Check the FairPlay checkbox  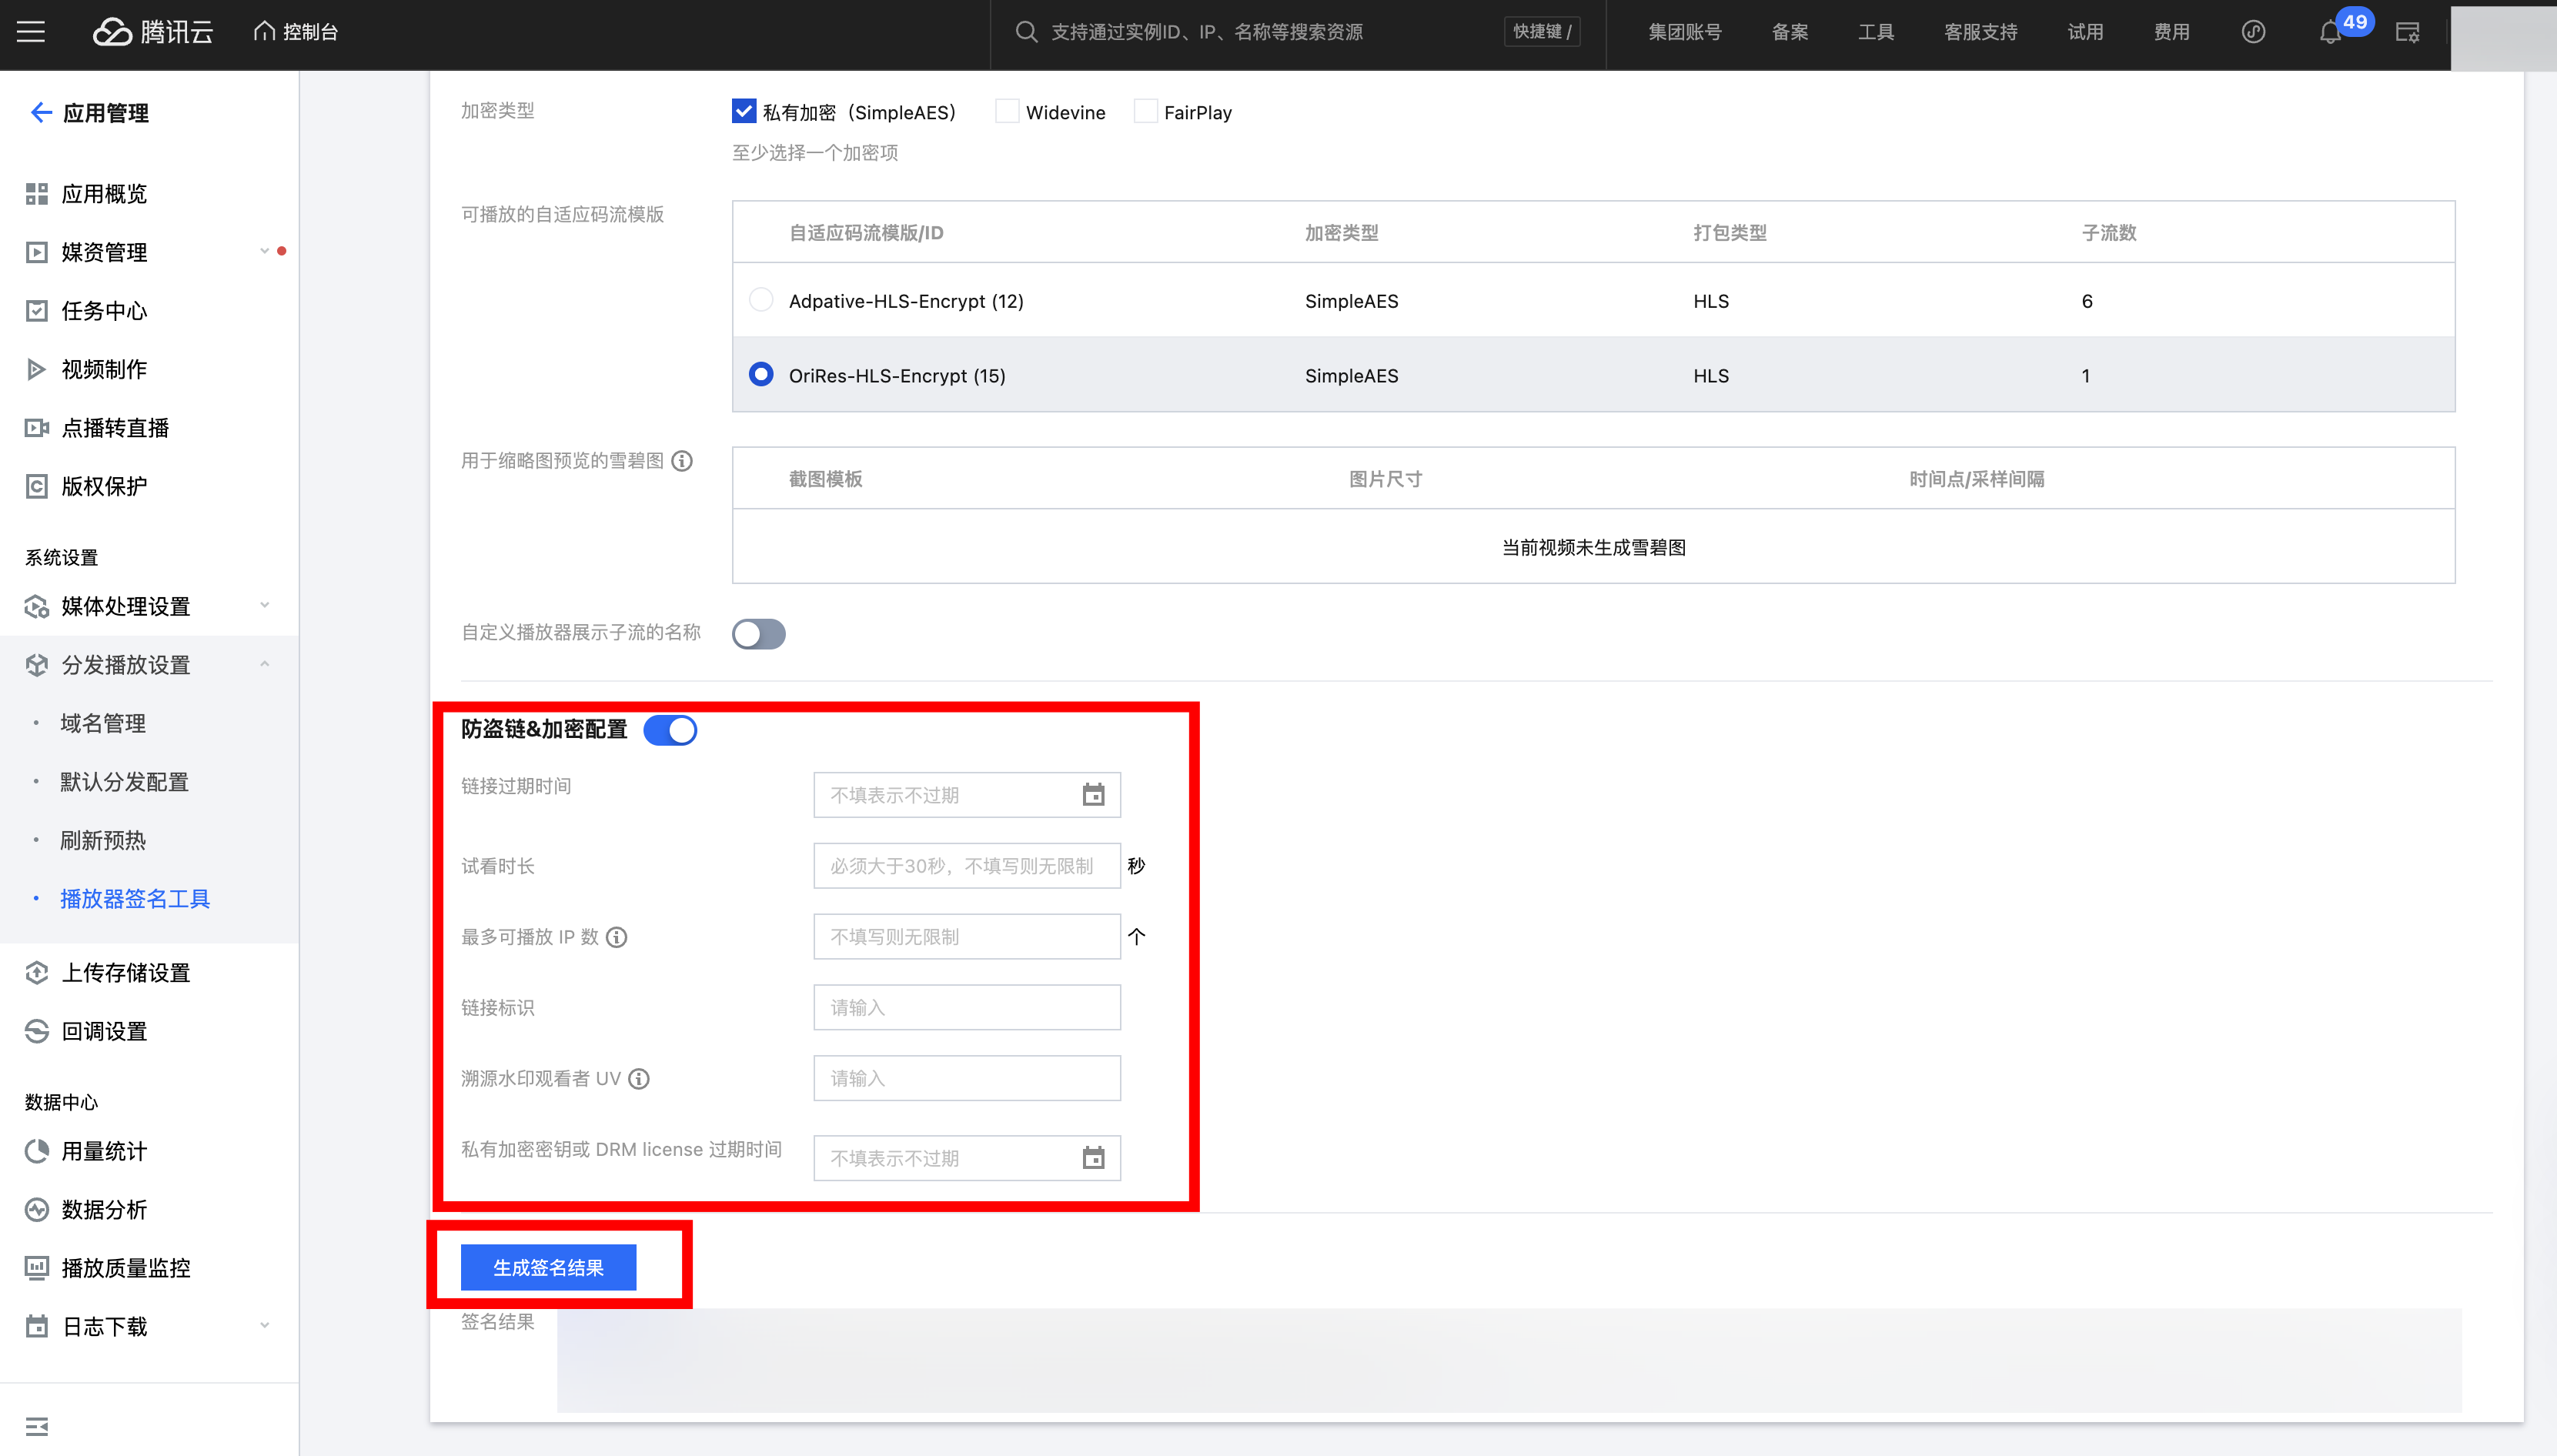point(1145,111)
